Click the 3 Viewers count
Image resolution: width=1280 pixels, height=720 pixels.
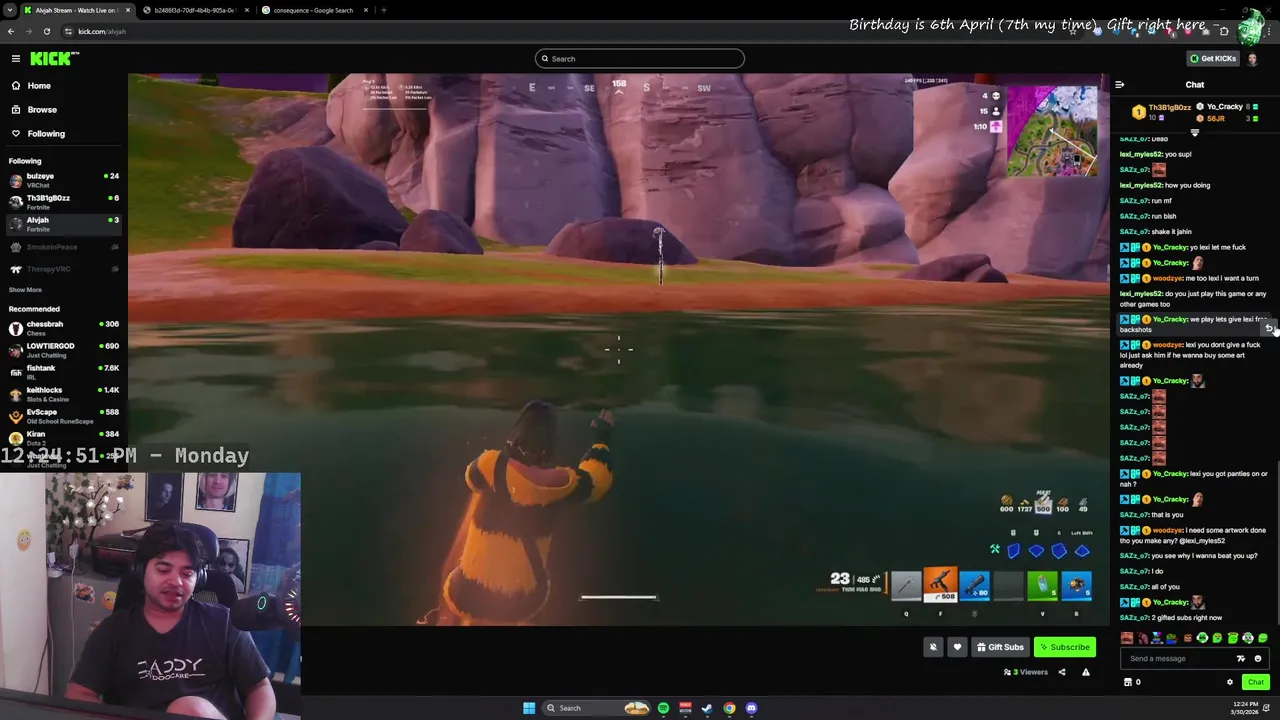pyautogui.click(x=1026, y=672)
